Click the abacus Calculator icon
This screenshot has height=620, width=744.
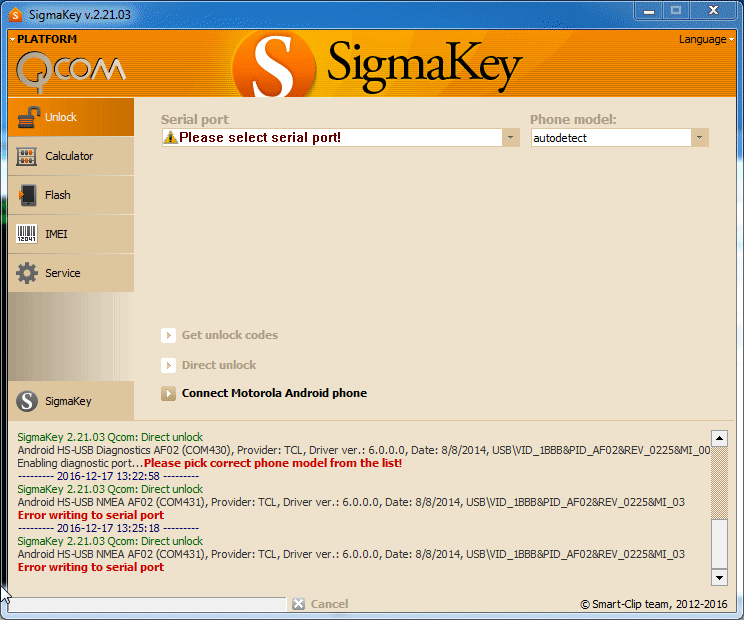tap(27, 156)
